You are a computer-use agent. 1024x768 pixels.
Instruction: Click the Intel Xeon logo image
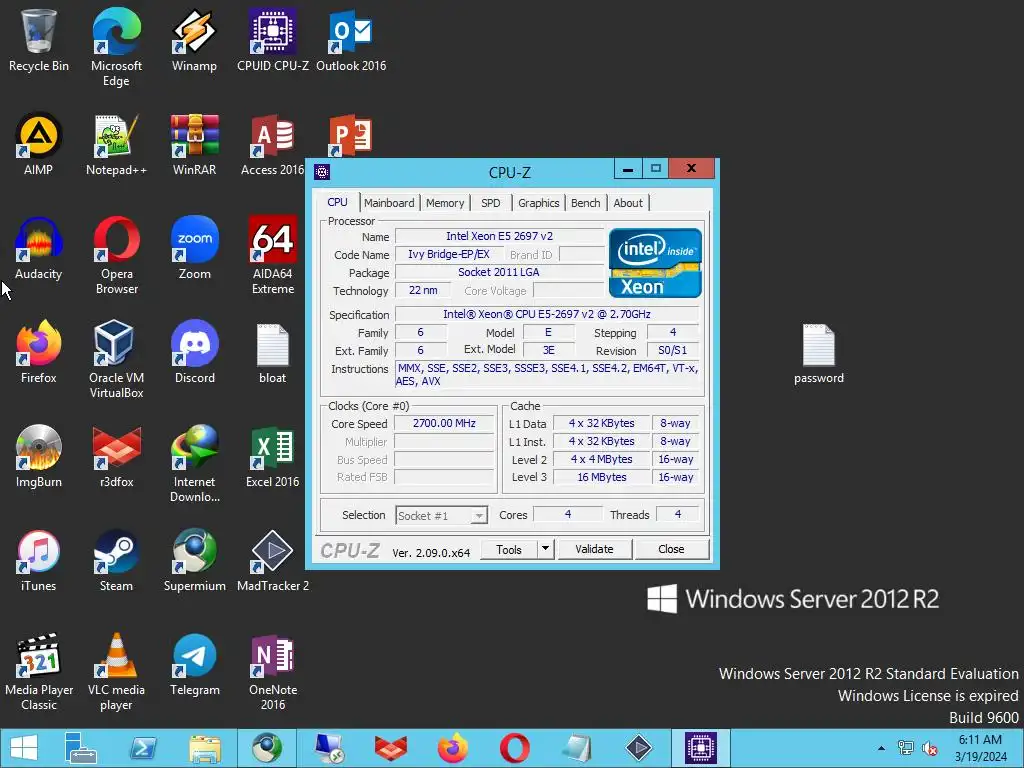(x=655, y=263)
